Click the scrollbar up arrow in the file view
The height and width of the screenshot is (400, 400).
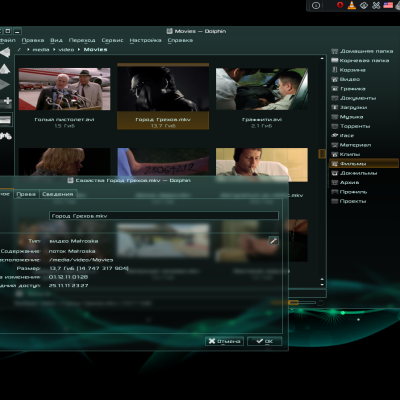pos(322,59)
